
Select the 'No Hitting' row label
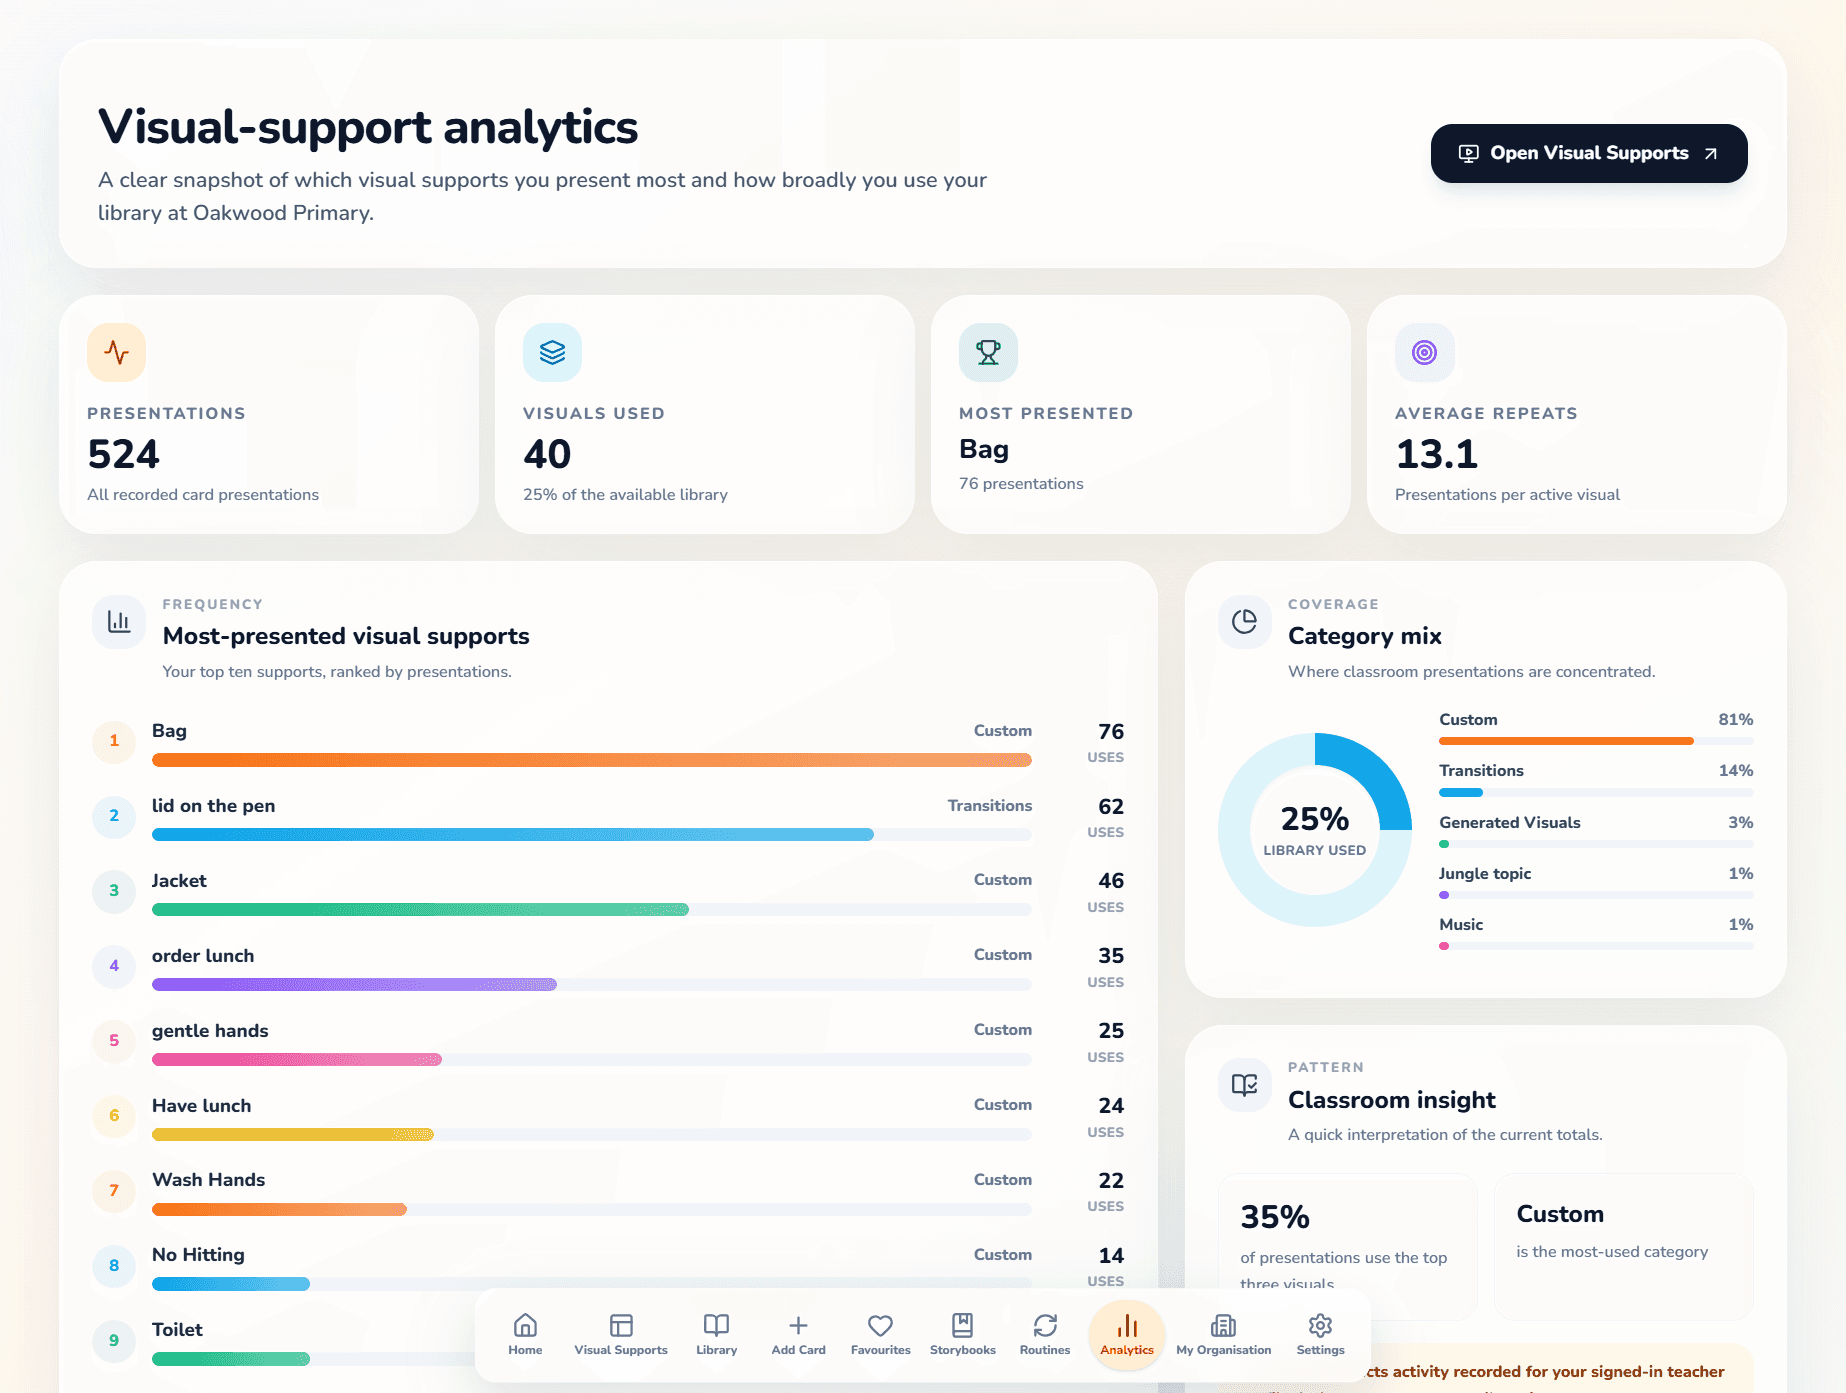point(198,1255)
